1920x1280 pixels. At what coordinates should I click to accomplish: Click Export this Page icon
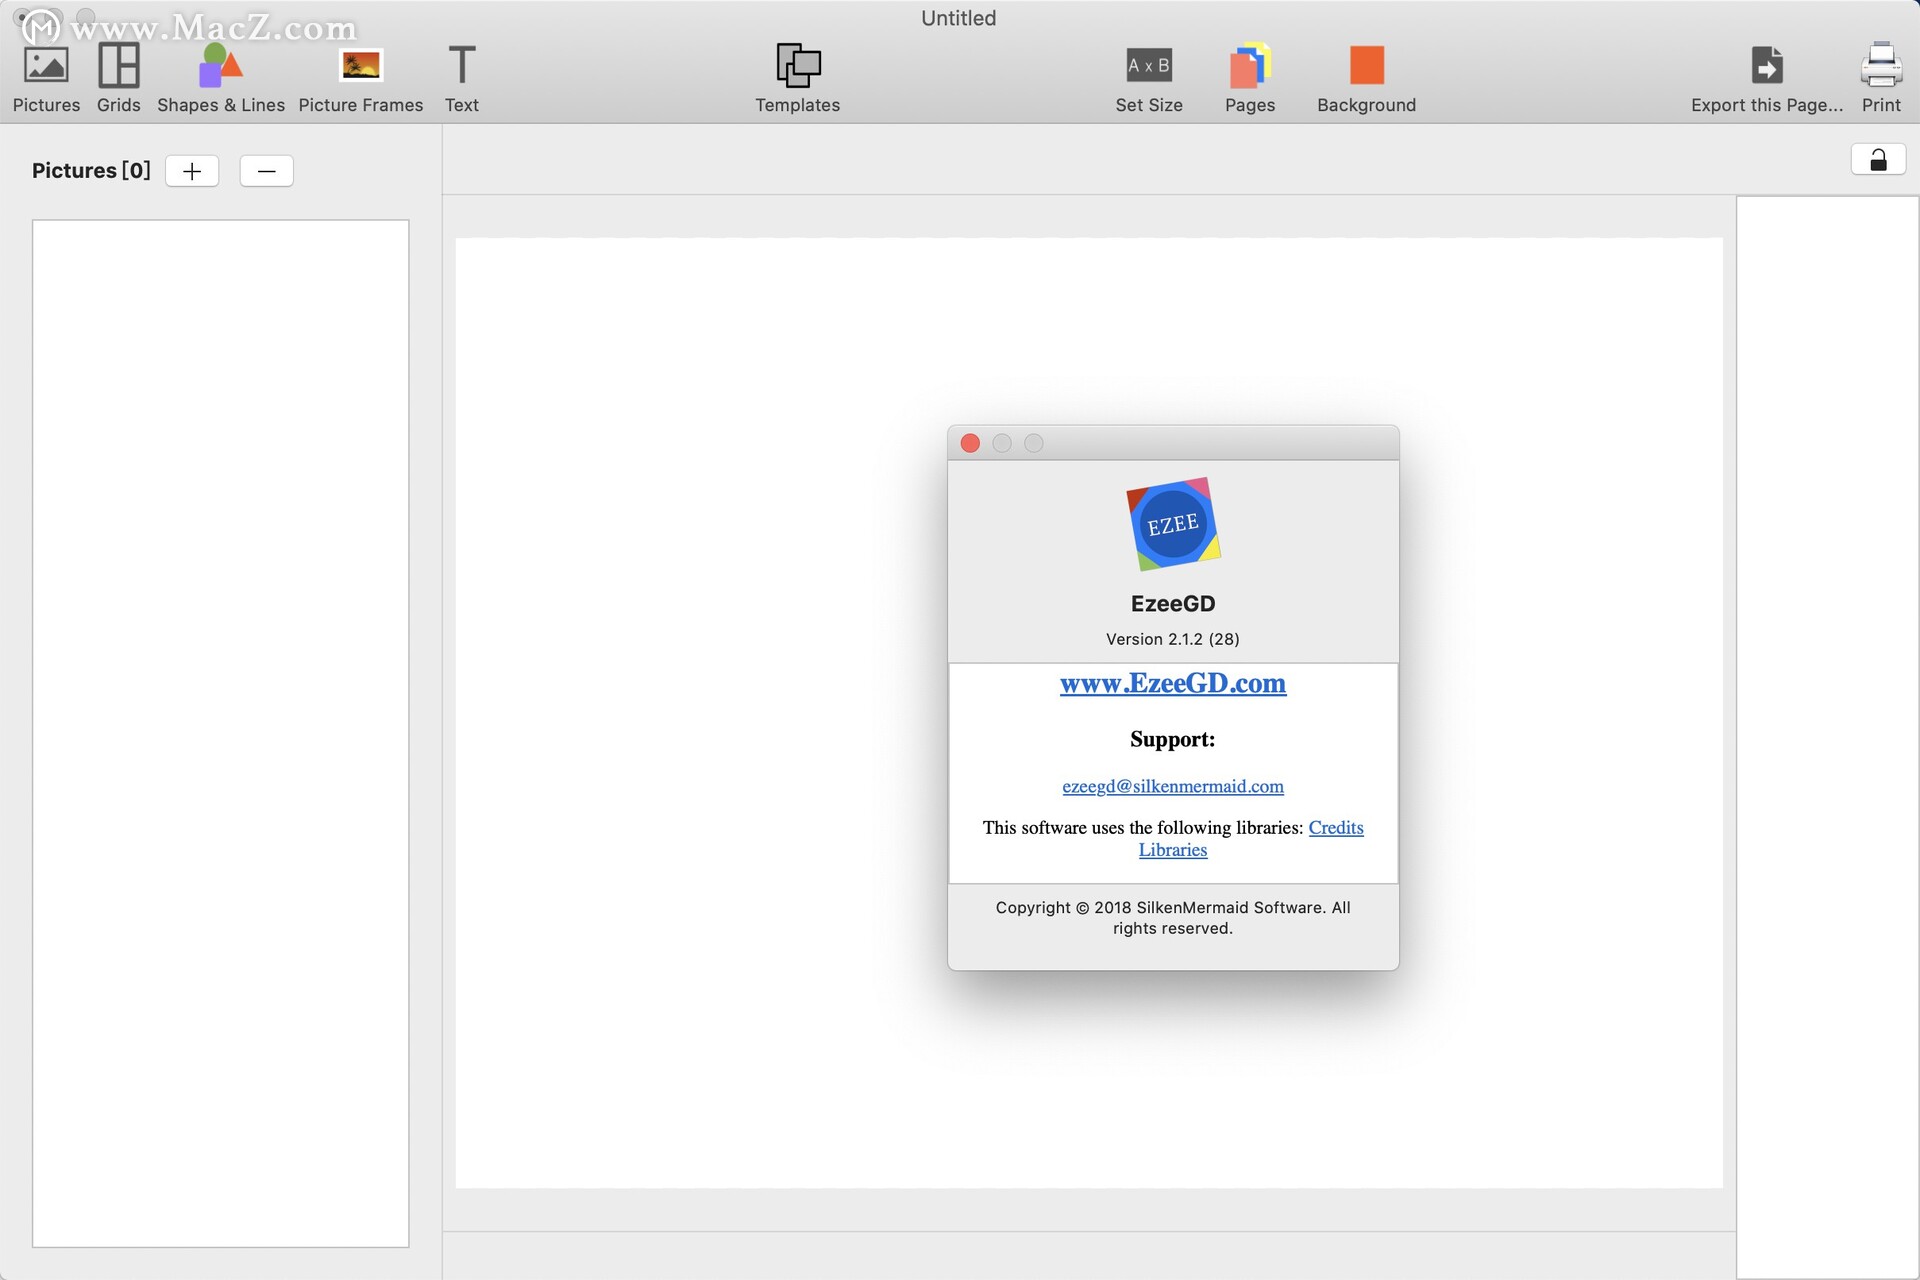pos(1767,66)
